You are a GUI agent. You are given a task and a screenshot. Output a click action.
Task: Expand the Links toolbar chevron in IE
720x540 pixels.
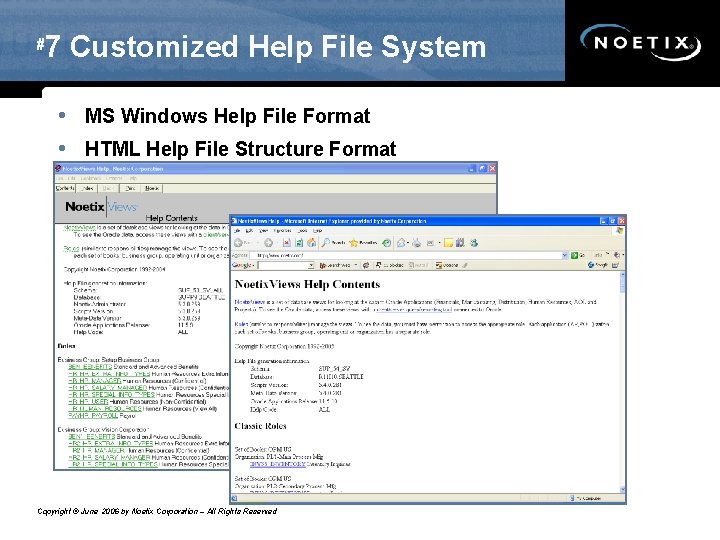pyautogui.click(x=608, y=254)
